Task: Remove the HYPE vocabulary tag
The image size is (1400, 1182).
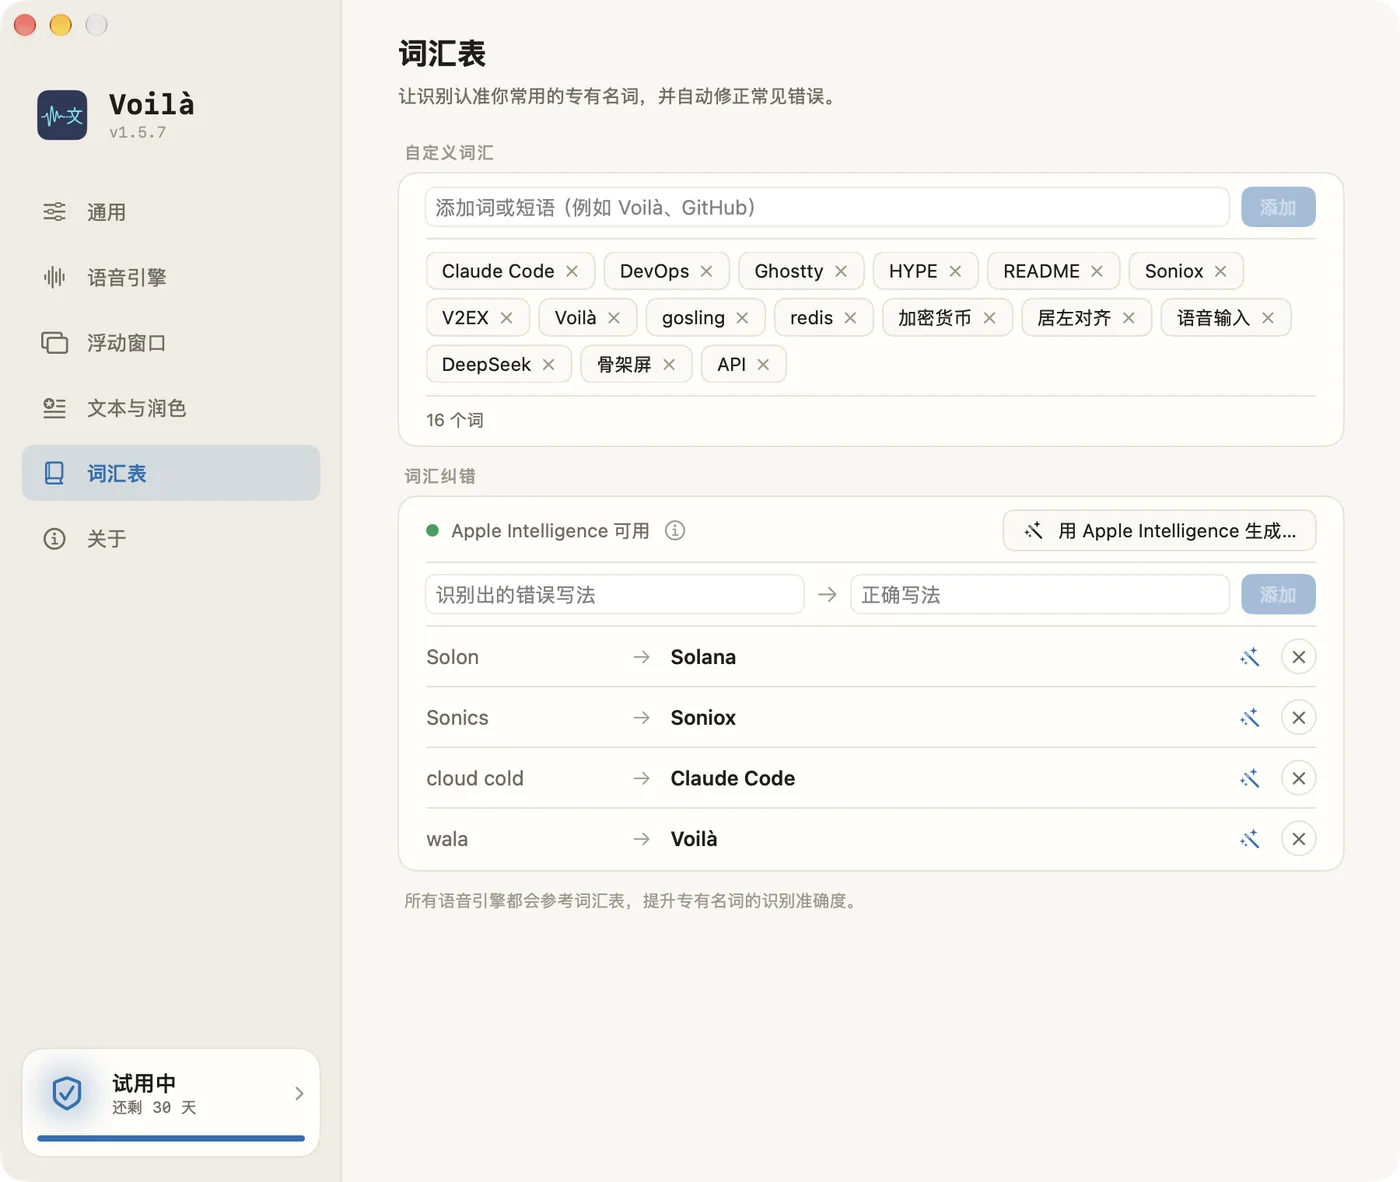Action: click(x=956, y=271)
